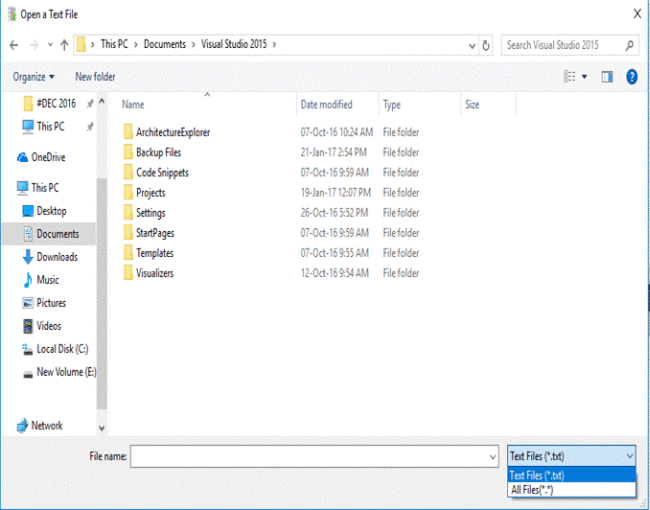Click the search magnifier icon
The width and height of the screenshot is (650, 510).
[x=629, y=45]
